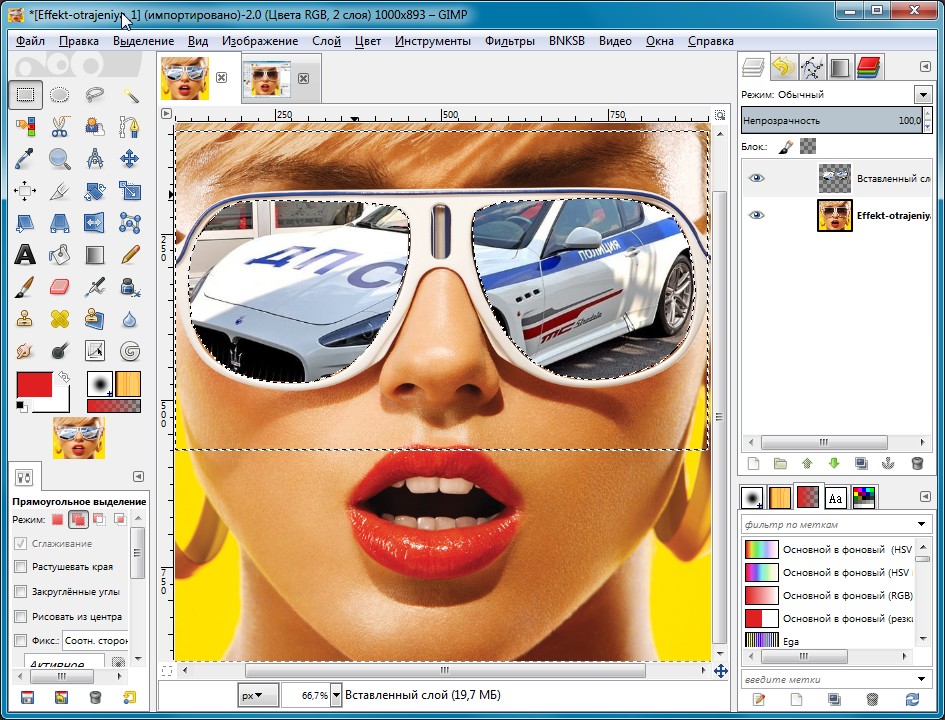Enable the 'Рисовать из центра' checkbox
The image size is (945, 720).
coord(20,617)
